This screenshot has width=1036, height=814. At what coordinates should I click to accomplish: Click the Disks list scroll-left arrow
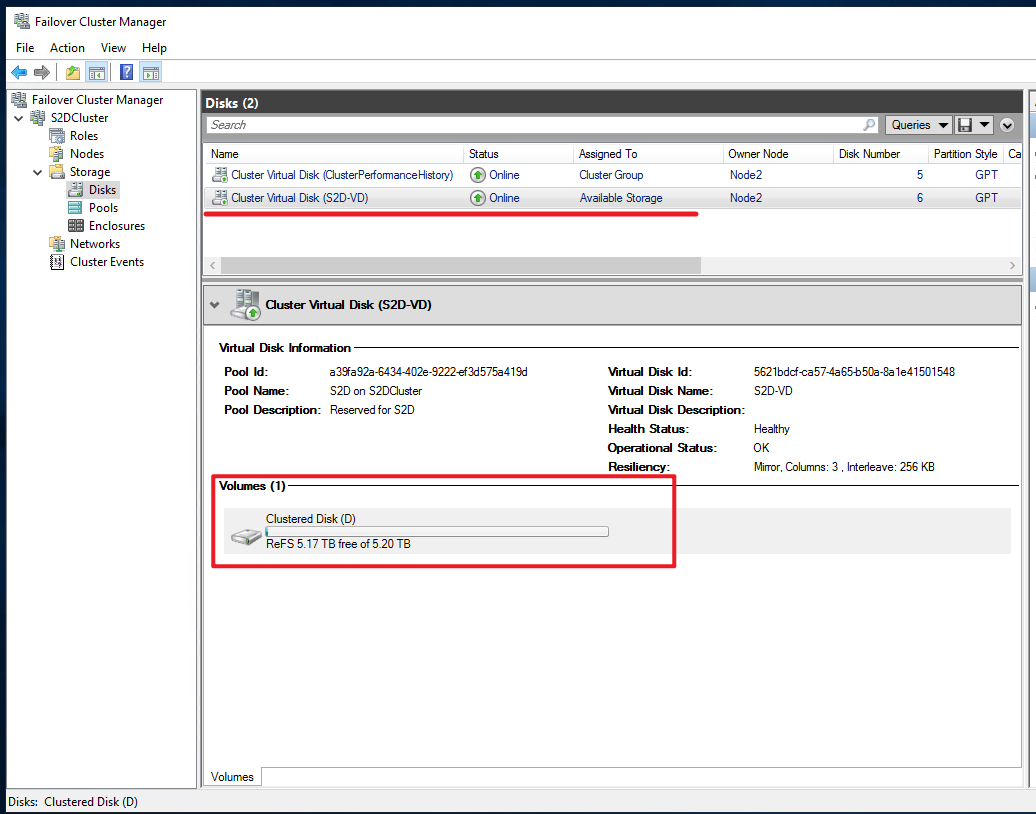click(x=213, y=266)
